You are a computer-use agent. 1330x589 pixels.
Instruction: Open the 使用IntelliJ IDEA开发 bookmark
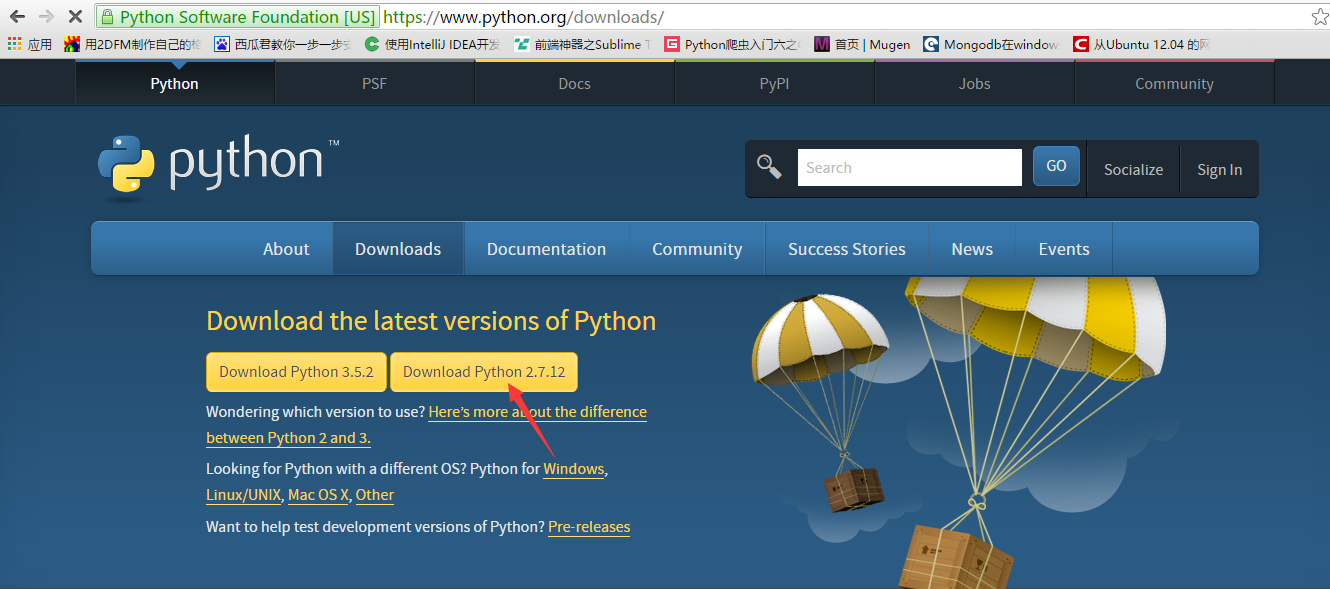(x=433, y=44)
